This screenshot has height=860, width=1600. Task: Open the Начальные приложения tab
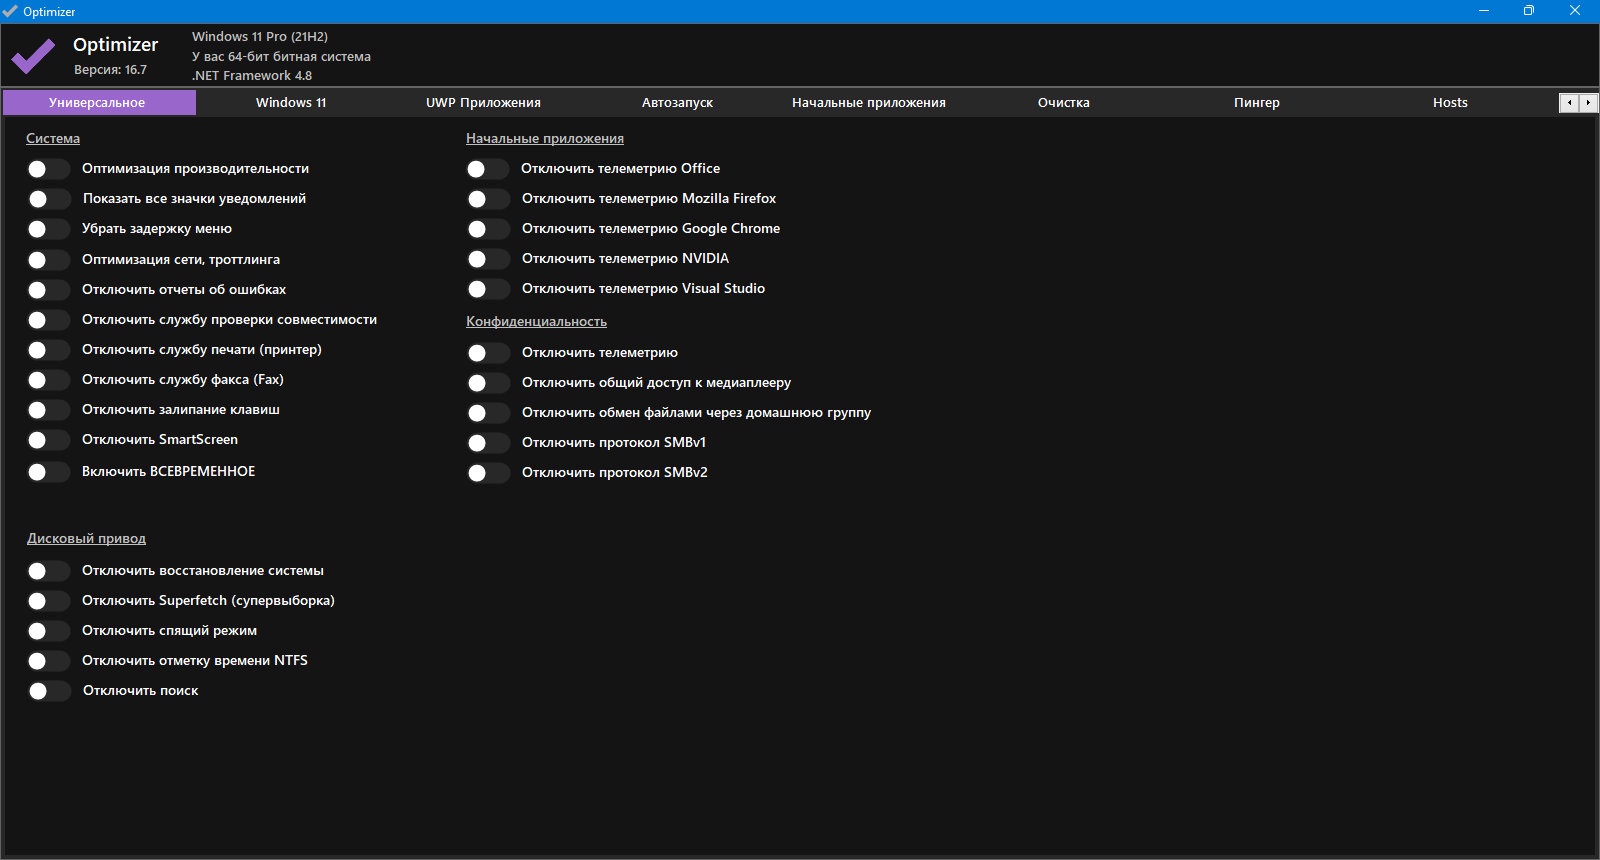[869, 102]
